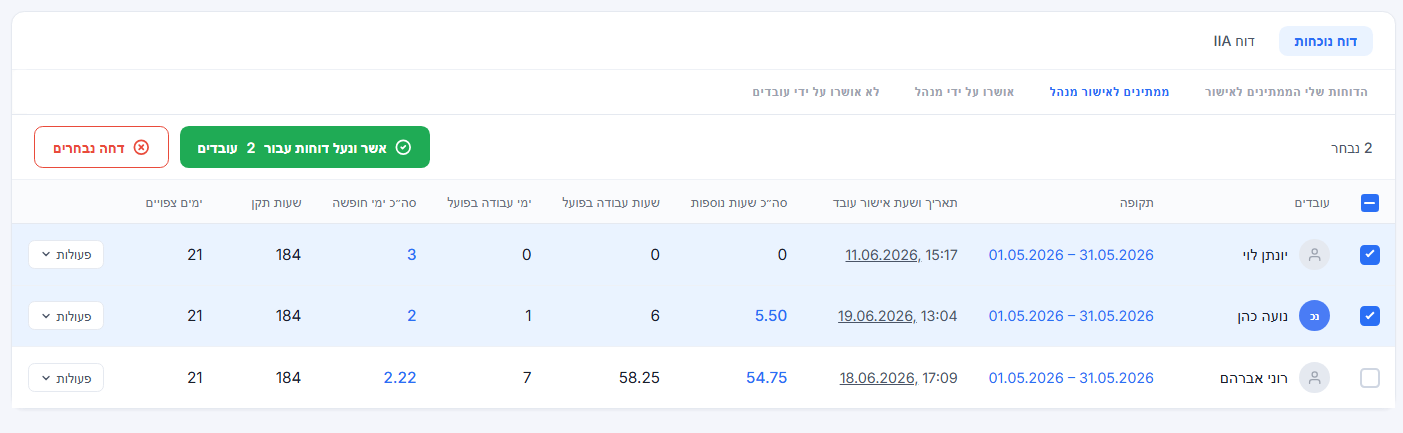Open לא אושרו על ידי עובדים tab

click(816, 92)
